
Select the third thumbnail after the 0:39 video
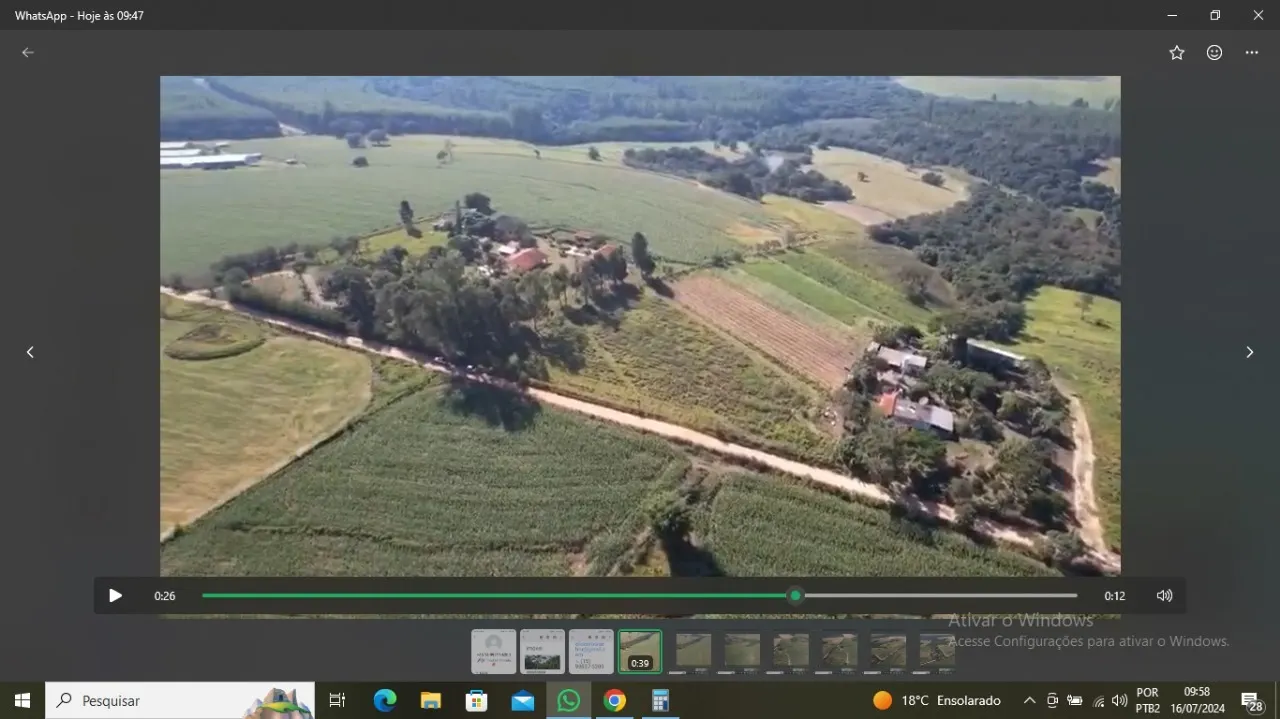(x=791, y=651)
